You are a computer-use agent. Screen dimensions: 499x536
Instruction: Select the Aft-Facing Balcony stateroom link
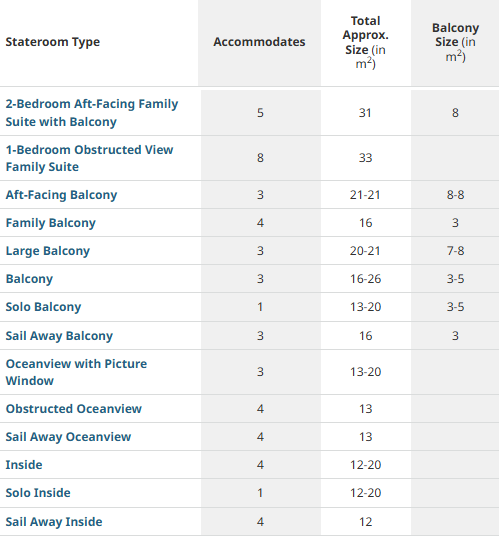click(x=62, y=195)
